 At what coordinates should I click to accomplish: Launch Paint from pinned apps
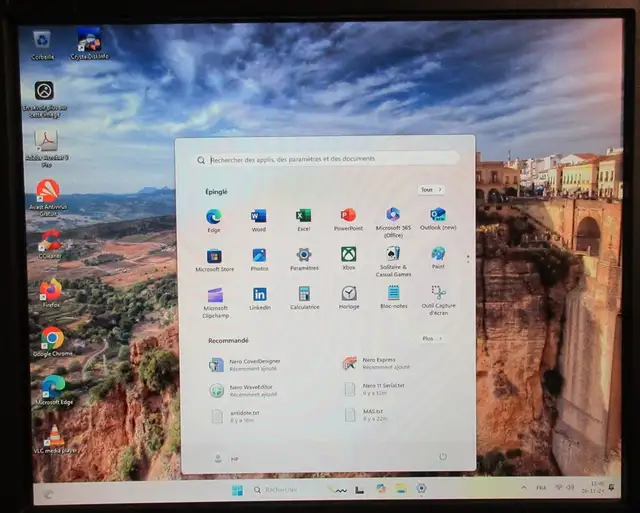pos(438,258)
